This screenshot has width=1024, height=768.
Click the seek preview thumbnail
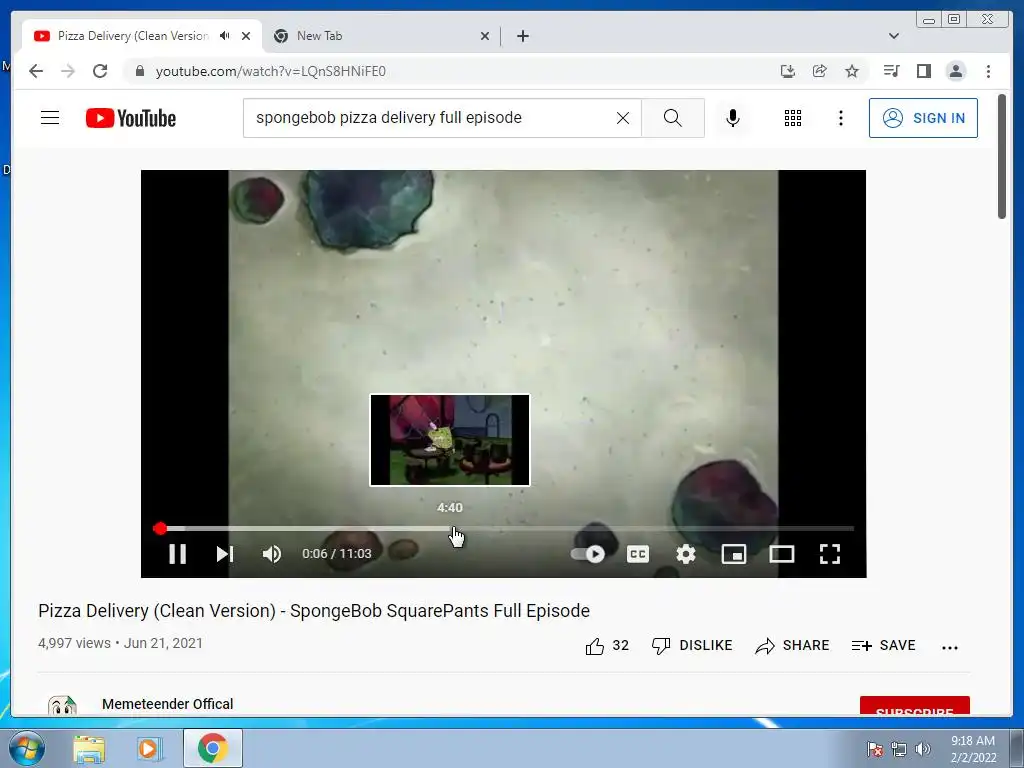click(450, 440)
